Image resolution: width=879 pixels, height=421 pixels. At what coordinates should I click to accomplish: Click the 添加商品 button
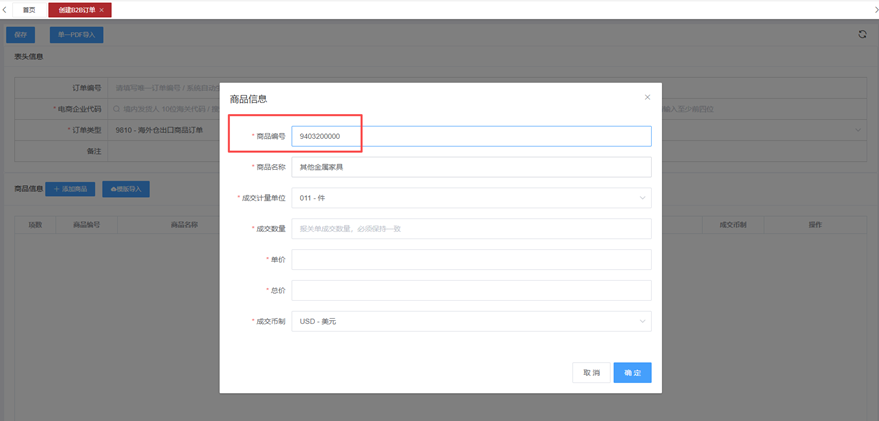point(70,189)
